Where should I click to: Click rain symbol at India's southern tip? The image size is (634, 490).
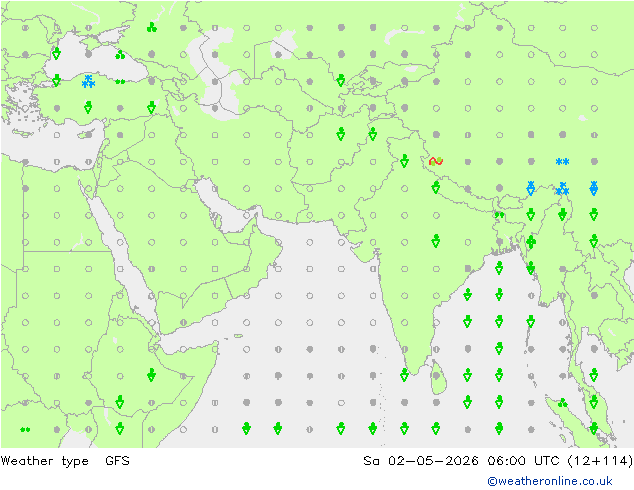pyautogui.click(x=404, y=375)
